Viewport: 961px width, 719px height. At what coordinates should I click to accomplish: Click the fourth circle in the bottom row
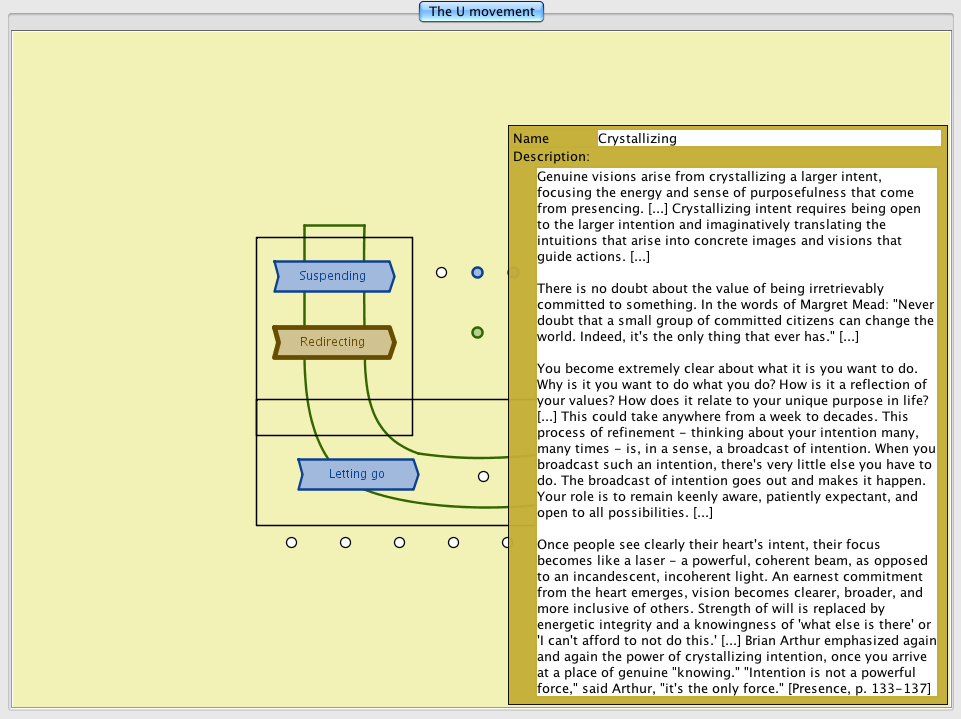point(453,542)
